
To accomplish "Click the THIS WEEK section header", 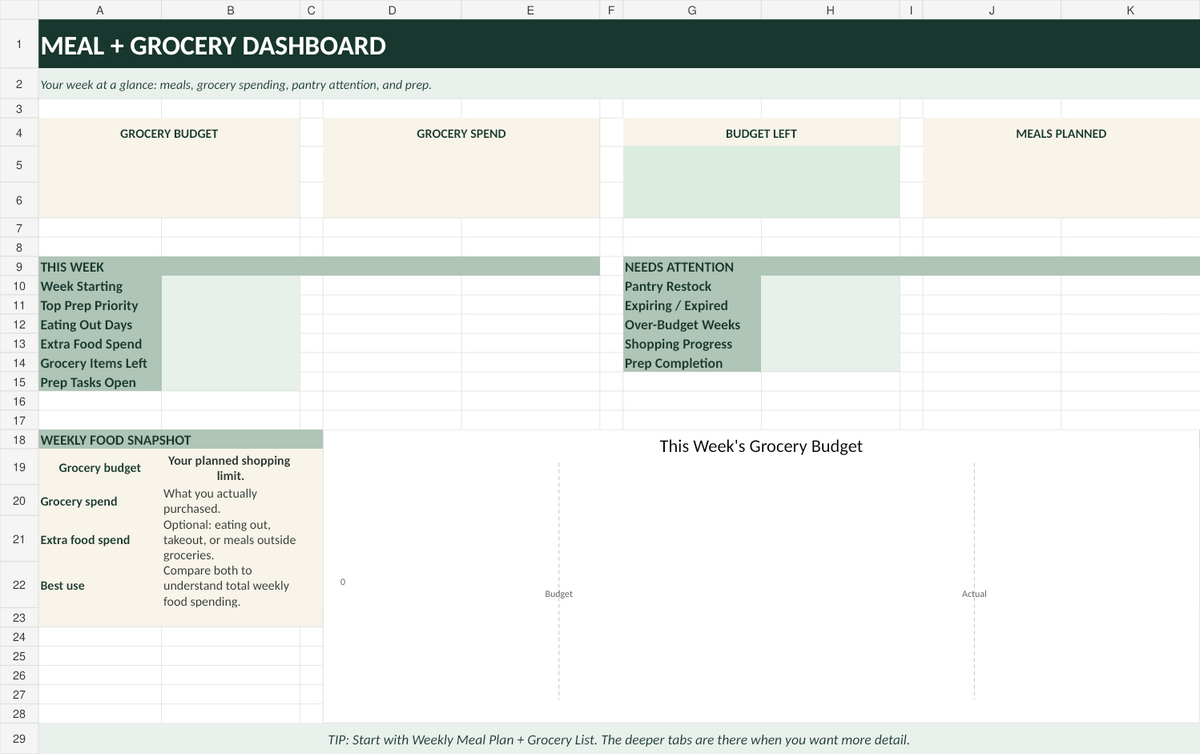I will 319,267.
